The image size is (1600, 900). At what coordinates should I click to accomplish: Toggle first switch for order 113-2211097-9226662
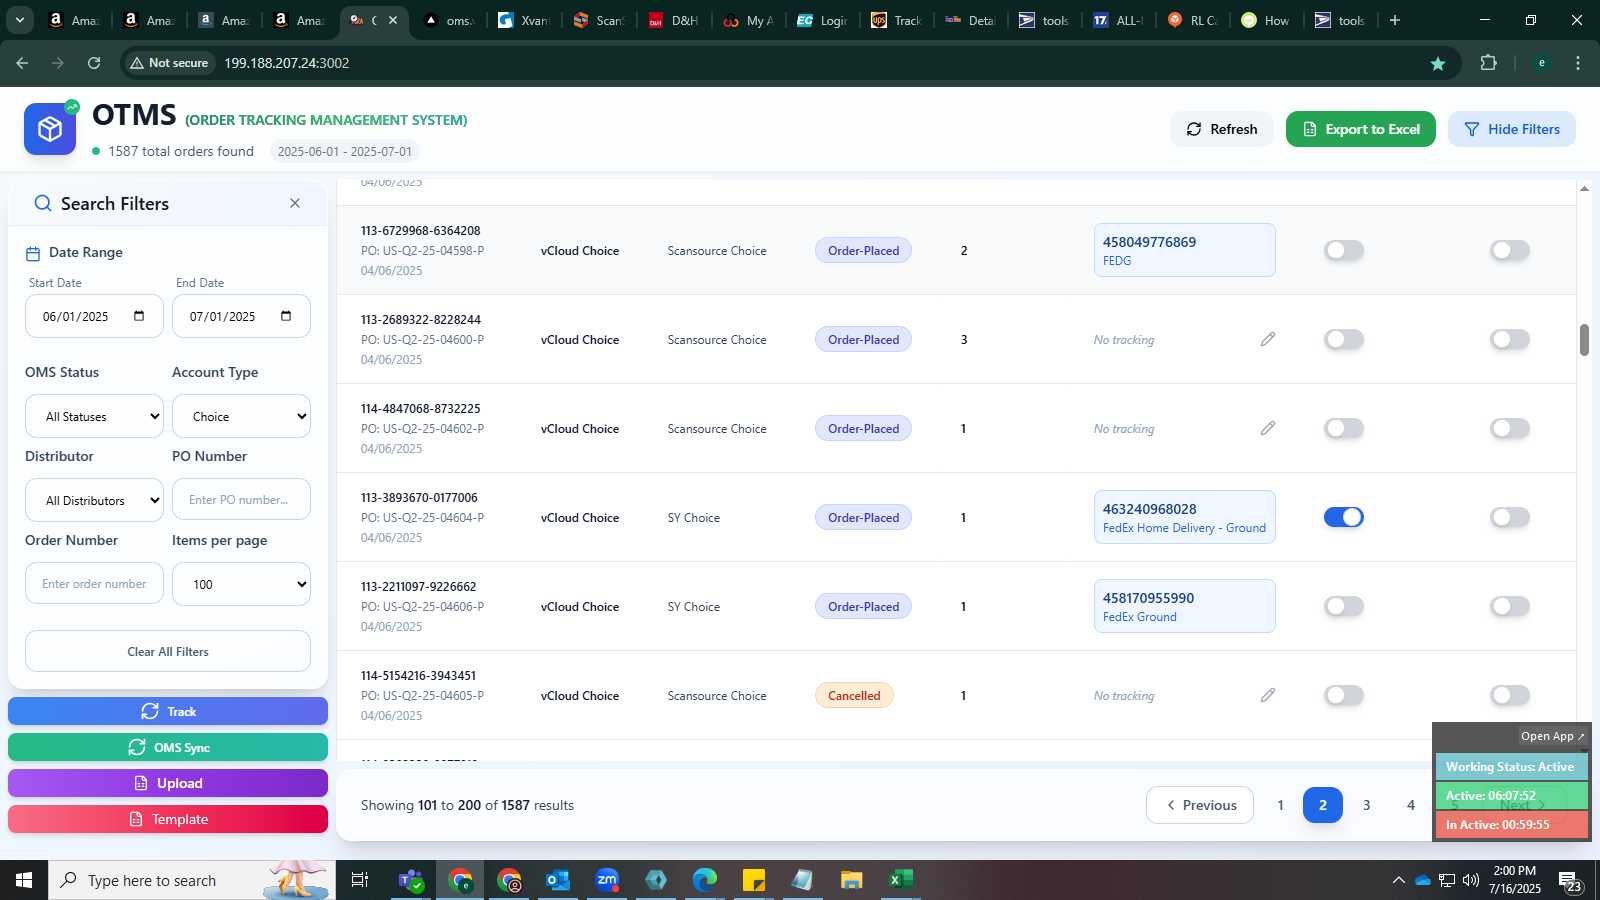pyautogui.click(x=1344, y=606)
